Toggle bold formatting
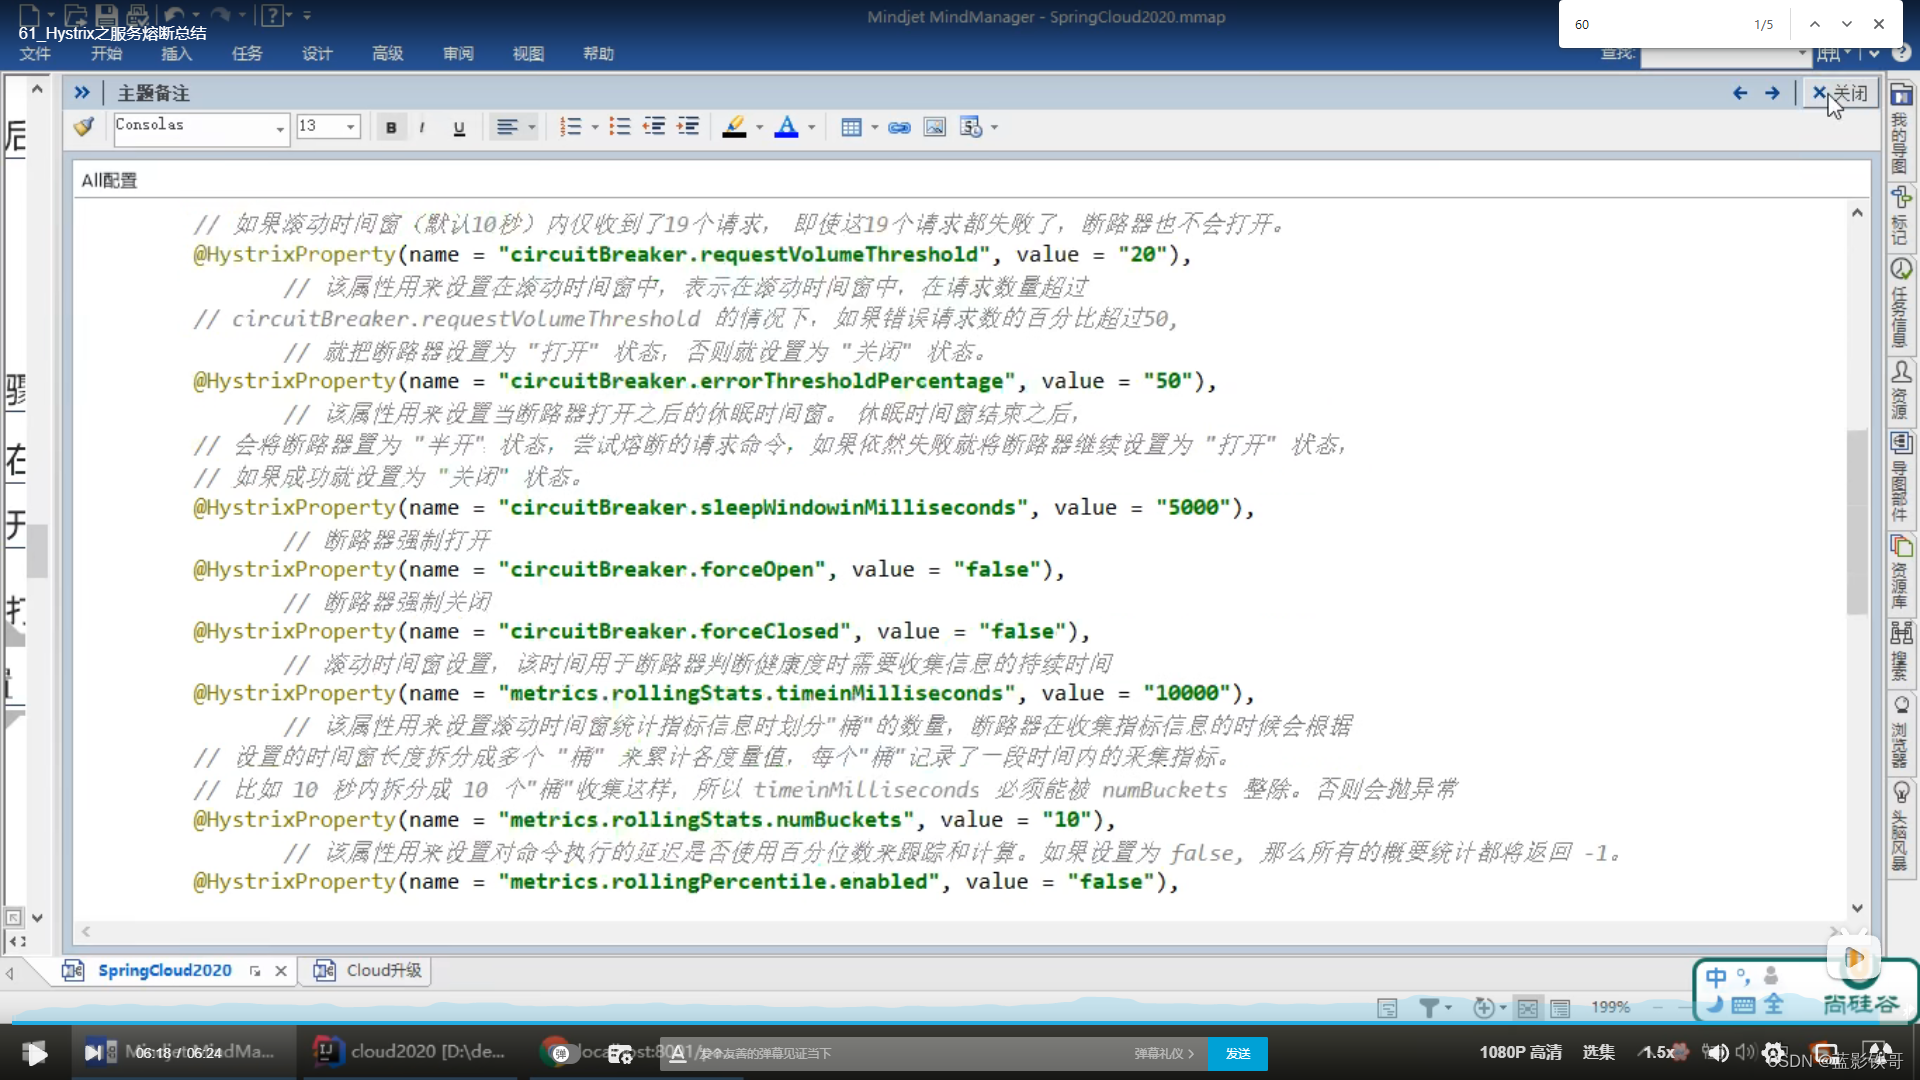1920x1080 pixels. [x=391, y=127]
